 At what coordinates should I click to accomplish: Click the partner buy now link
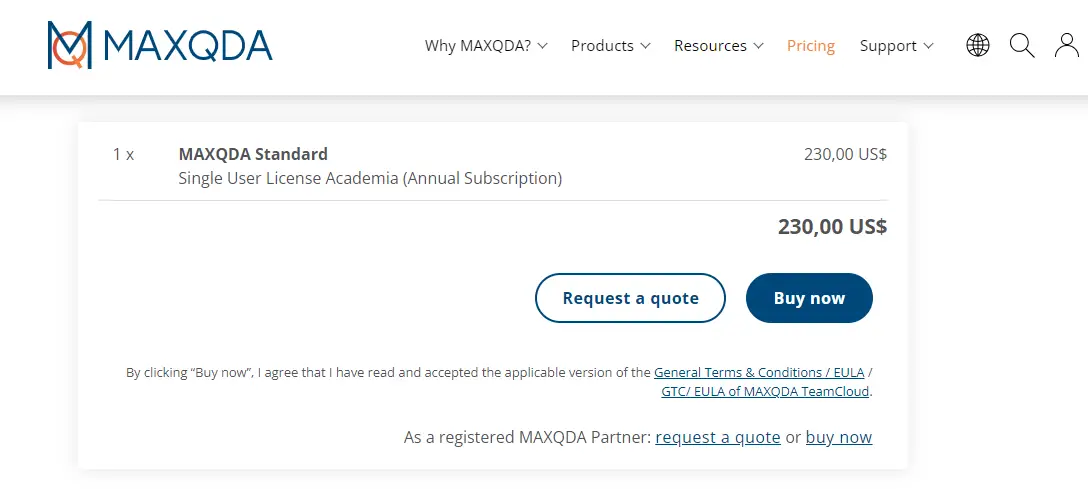click(x=838, y=437)
